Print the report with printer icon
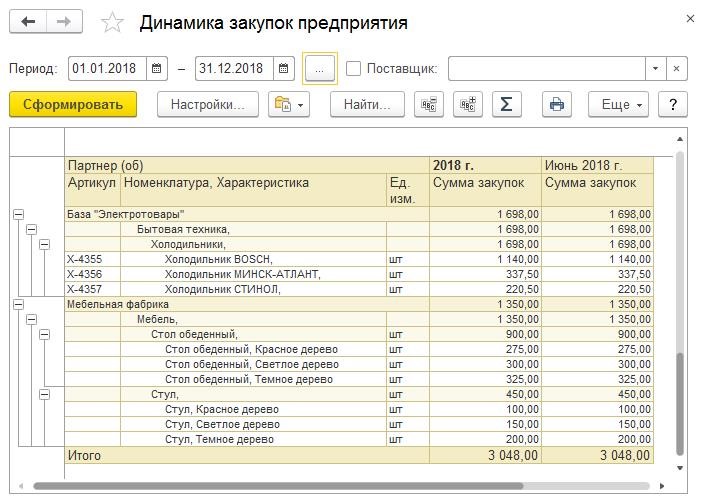 click(556, 104)
